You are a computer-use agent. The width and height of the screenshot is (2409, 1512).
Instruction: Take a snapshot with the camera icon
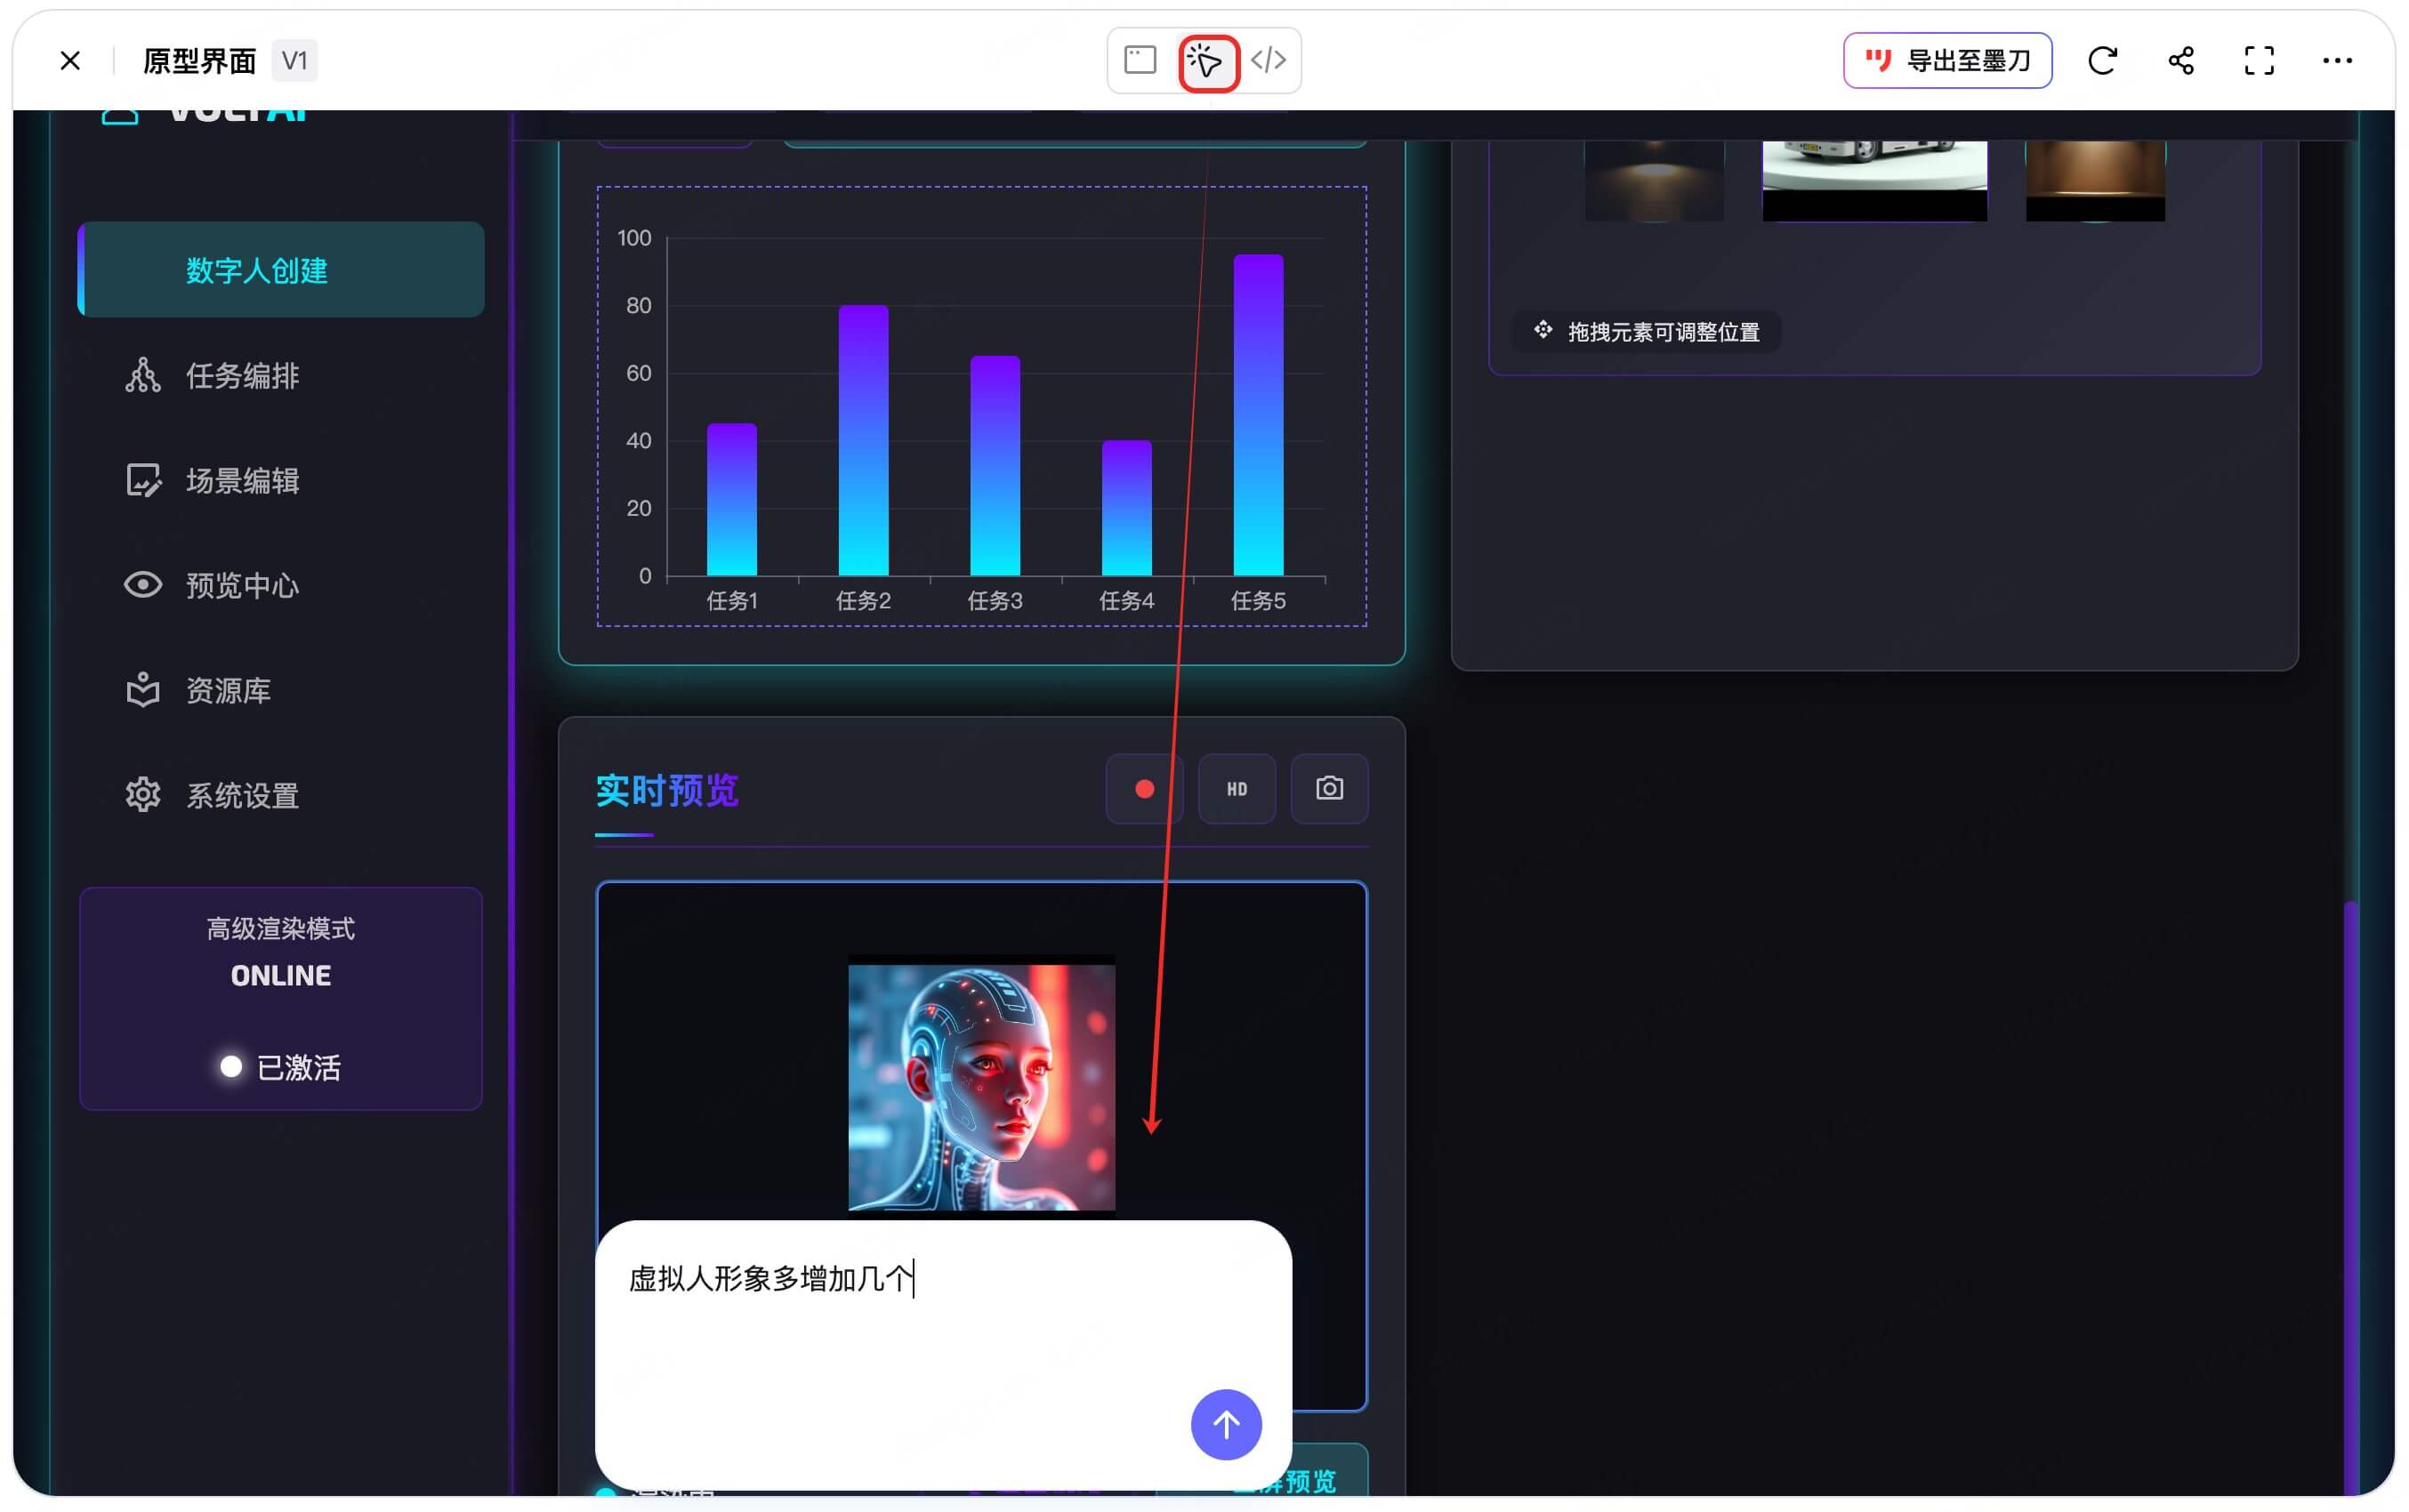[x=1328, y=789]
